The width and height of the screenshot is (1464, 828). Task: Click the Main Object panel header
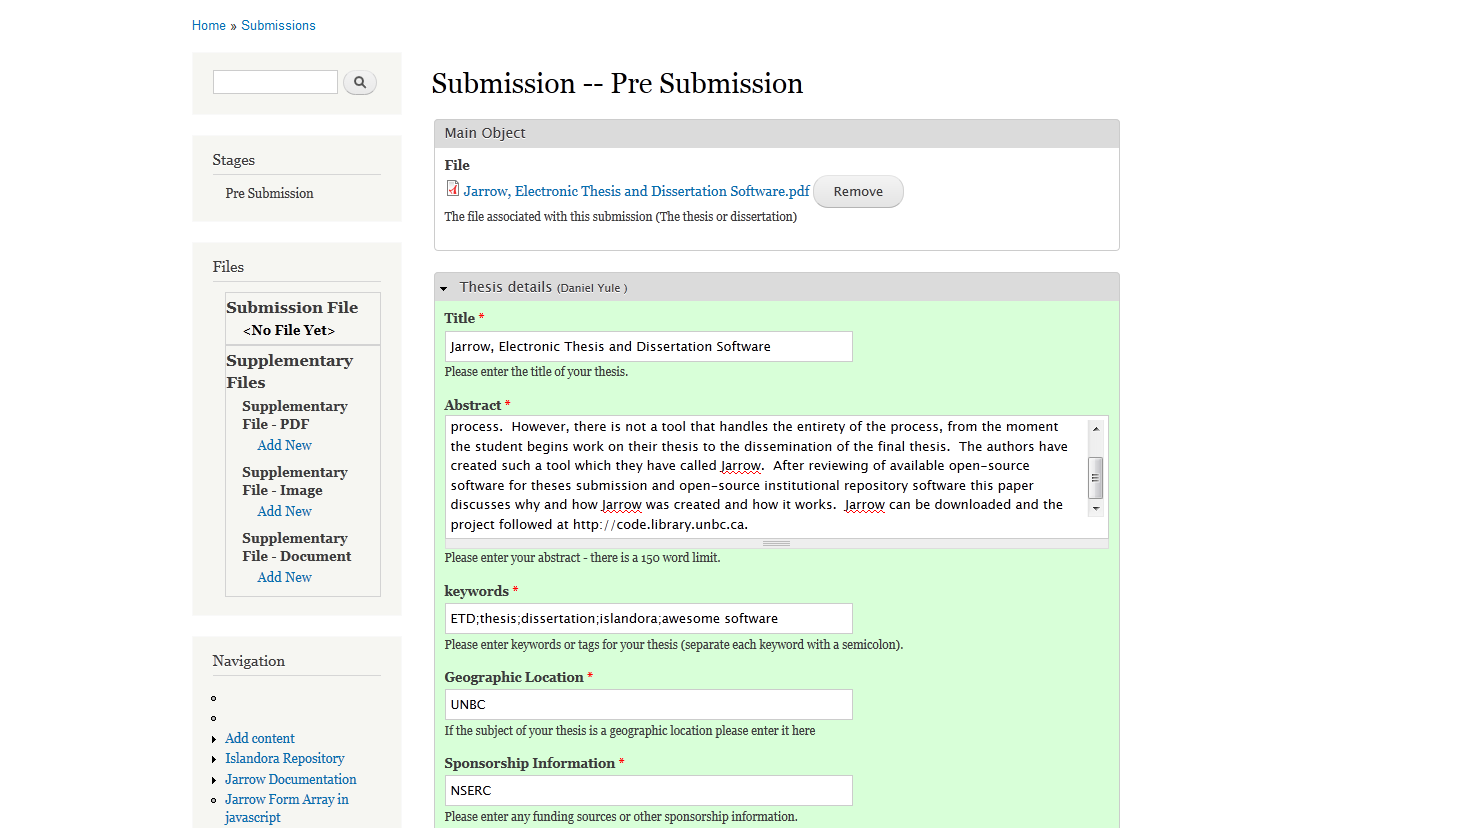[x=777, y=133]
